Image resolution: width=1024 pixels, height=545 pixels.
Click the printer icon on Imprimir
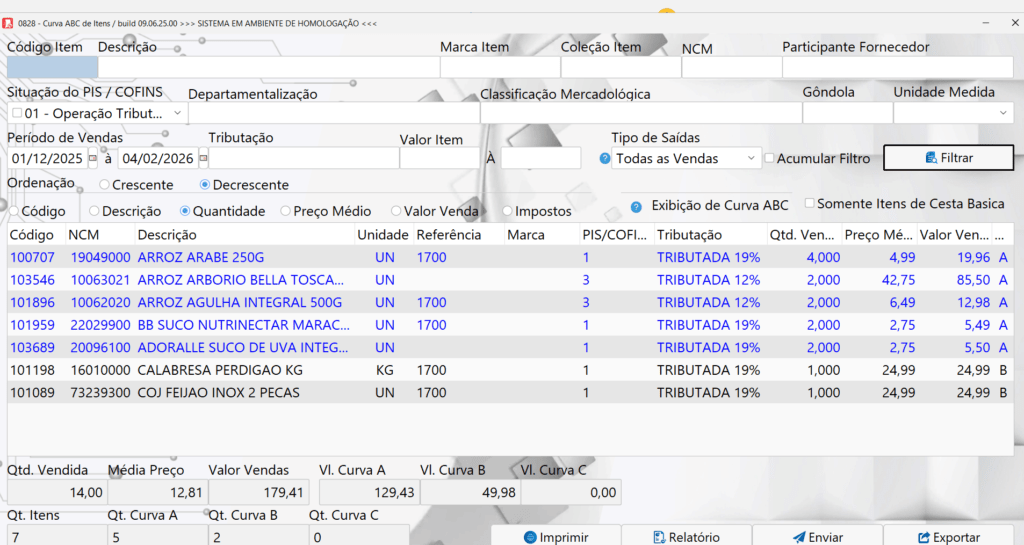[x=530, y=538]
